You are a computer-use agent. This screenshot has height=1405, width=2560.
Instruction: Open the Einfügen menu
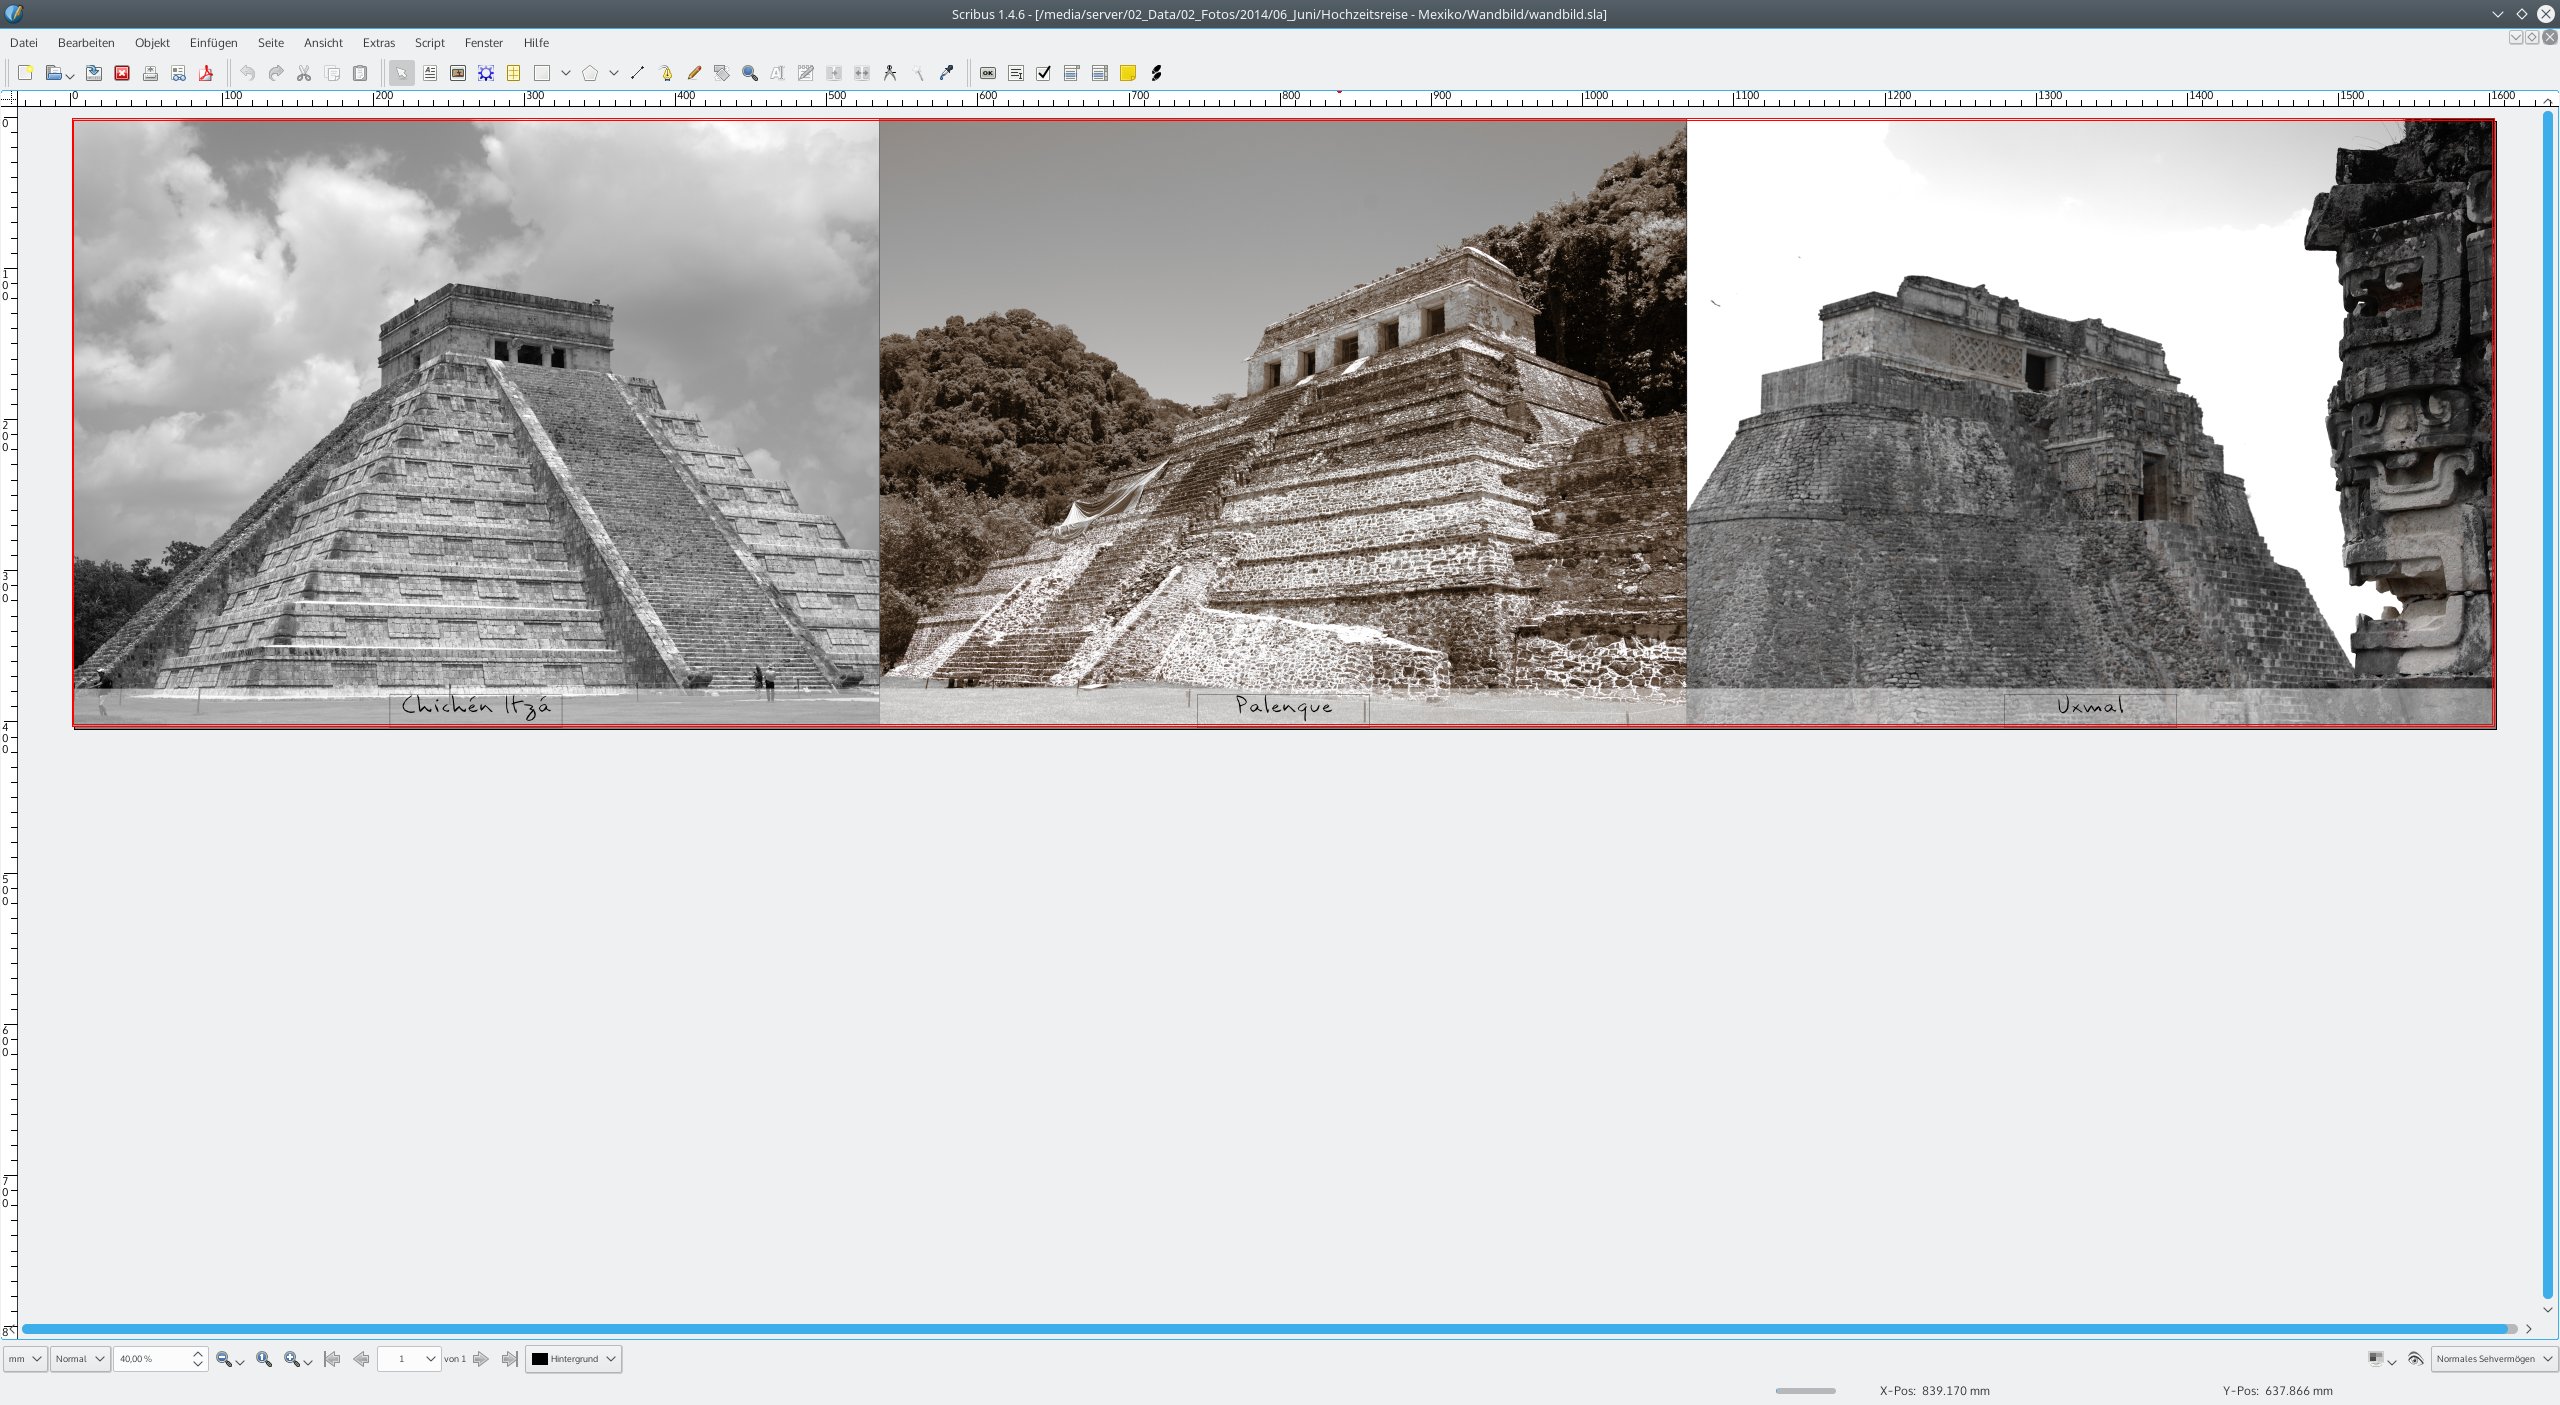(x=213, y=43)
